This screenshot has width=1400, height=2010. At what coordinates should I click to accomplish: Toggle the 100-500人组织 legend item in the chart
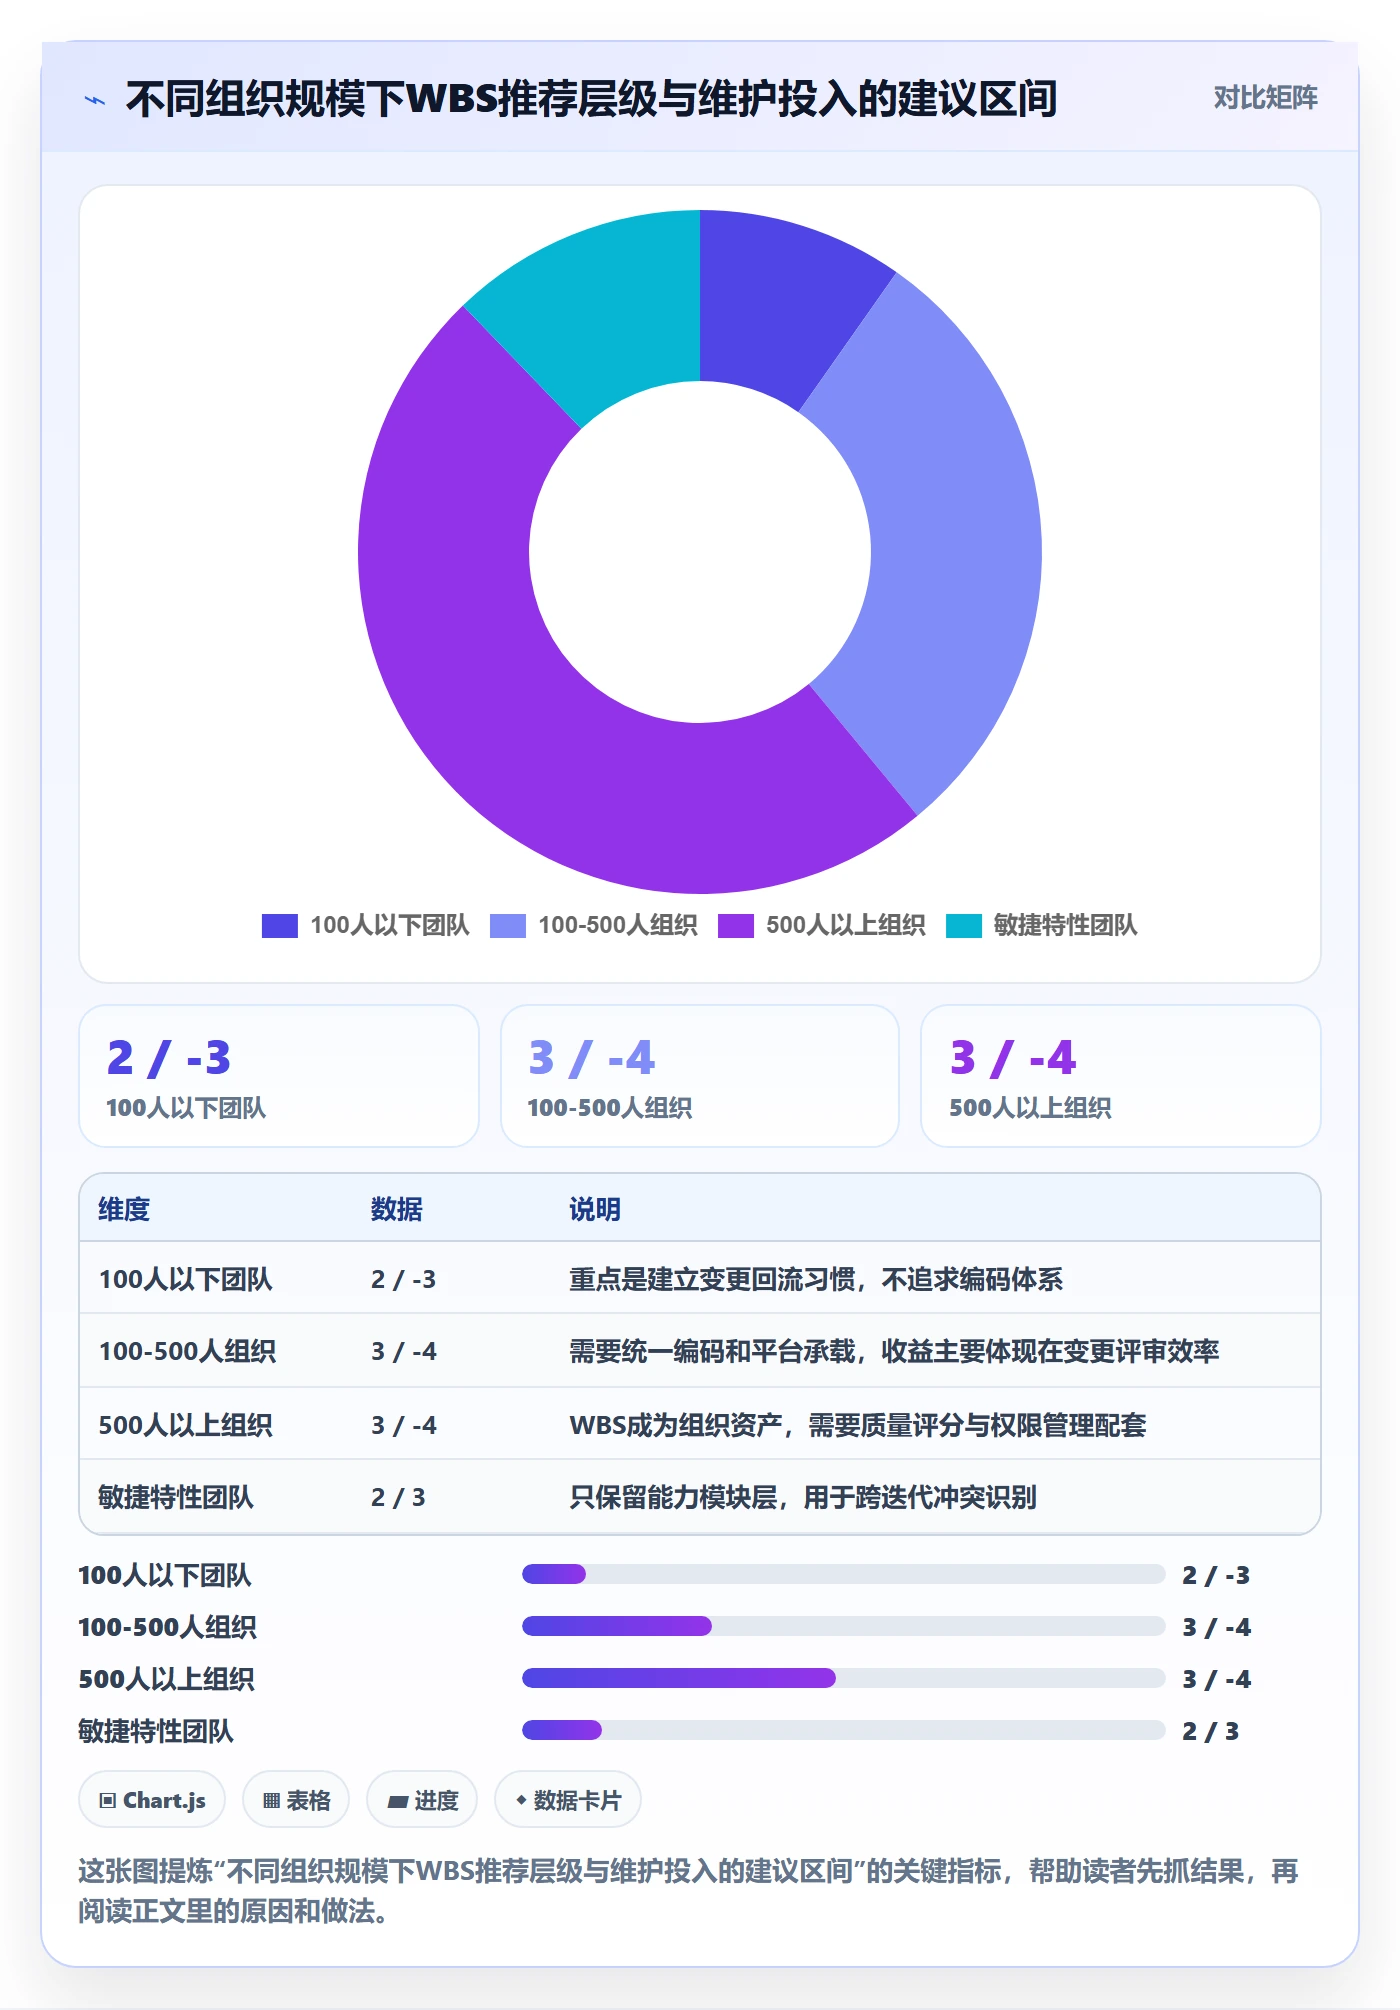coord(594,925)
